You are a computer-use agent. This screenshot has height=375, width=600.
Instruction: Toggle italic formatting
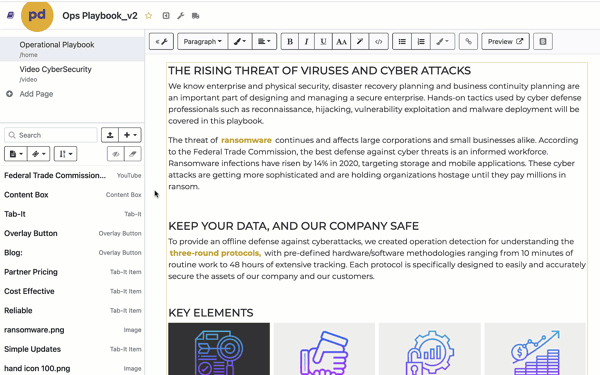306,41
